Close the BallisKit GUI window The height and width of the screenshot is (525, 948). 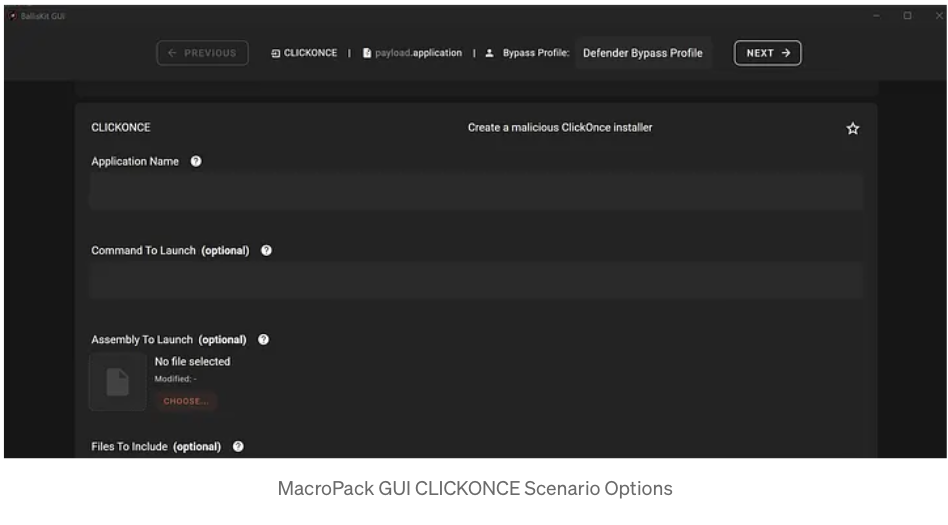pyautogui.click(x=936, y=16)
